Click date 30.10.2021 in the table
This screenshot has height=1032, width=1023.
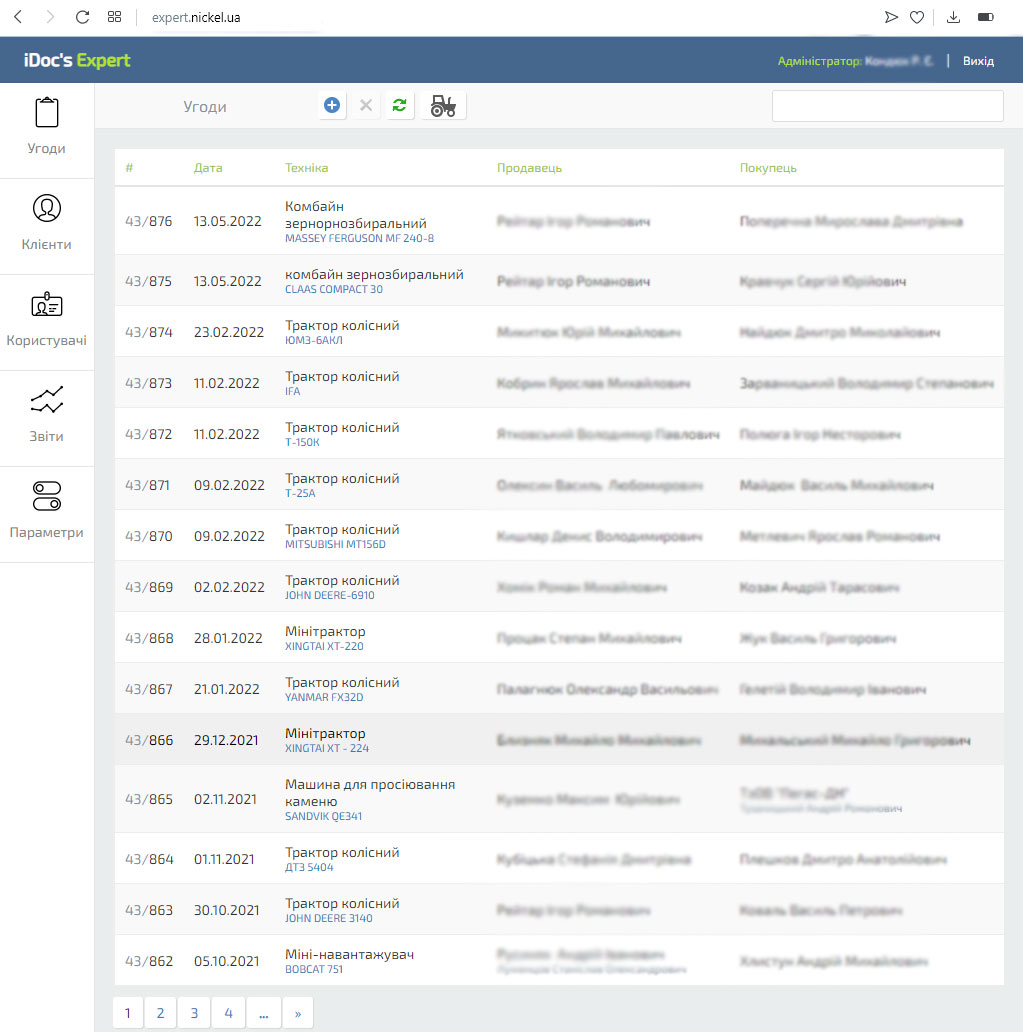pos(226,910)
